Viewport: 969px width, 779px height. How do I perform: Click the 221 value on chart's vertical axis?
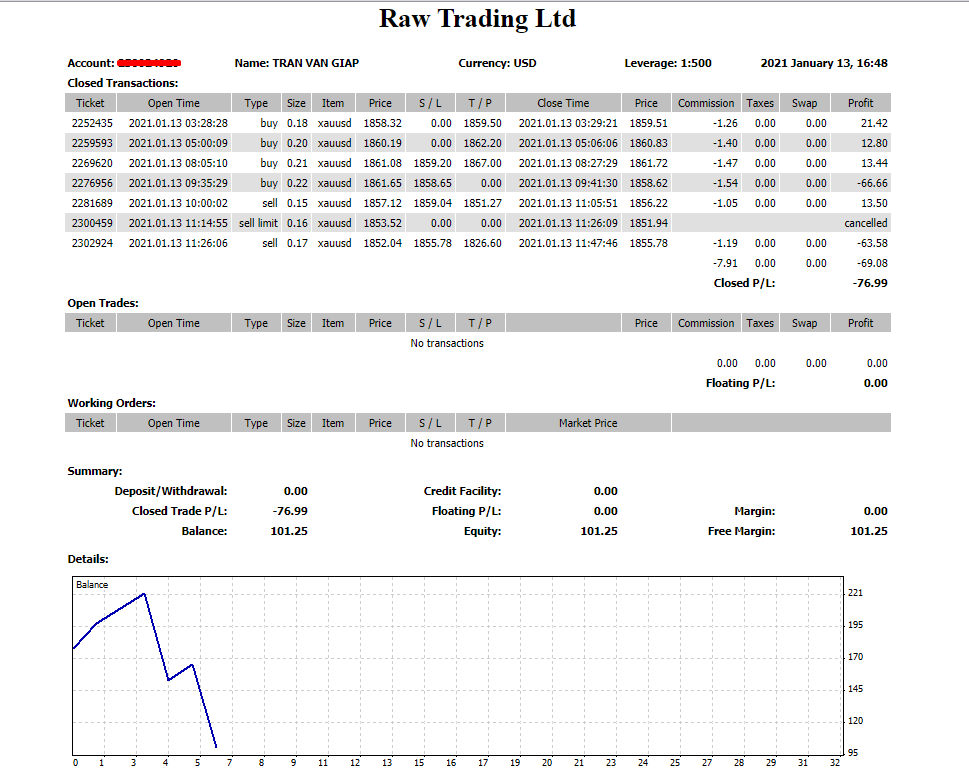pos(855,593)
